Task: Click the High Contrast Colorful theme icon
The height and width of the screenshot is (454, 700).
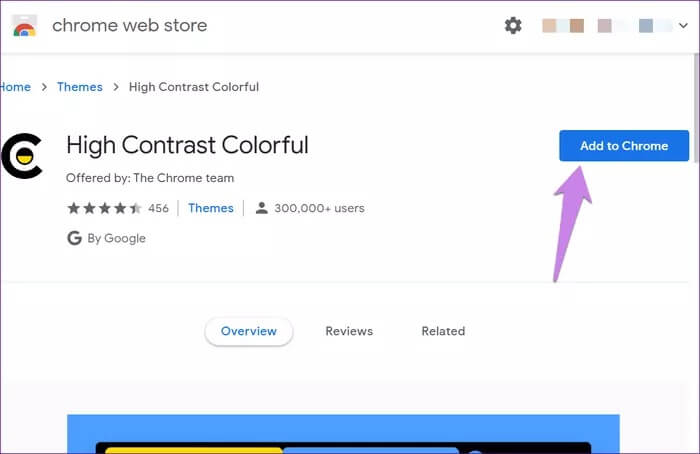Action: (x=22, y=156)
